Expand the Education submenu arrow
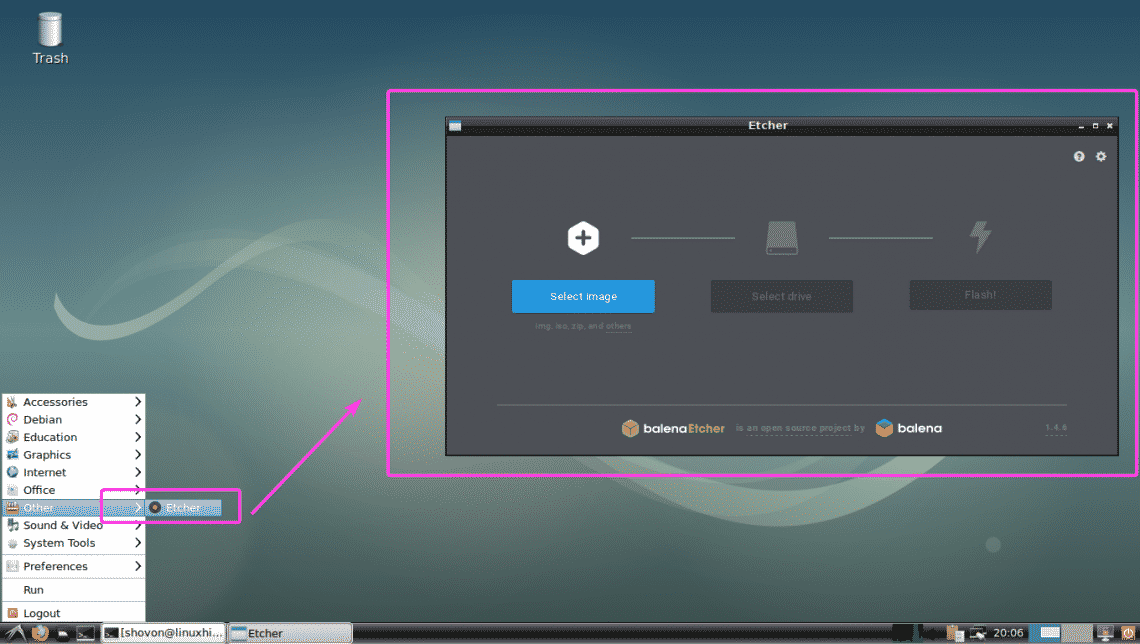Viewport: 1140px width, 644px height. click(137, 437)
